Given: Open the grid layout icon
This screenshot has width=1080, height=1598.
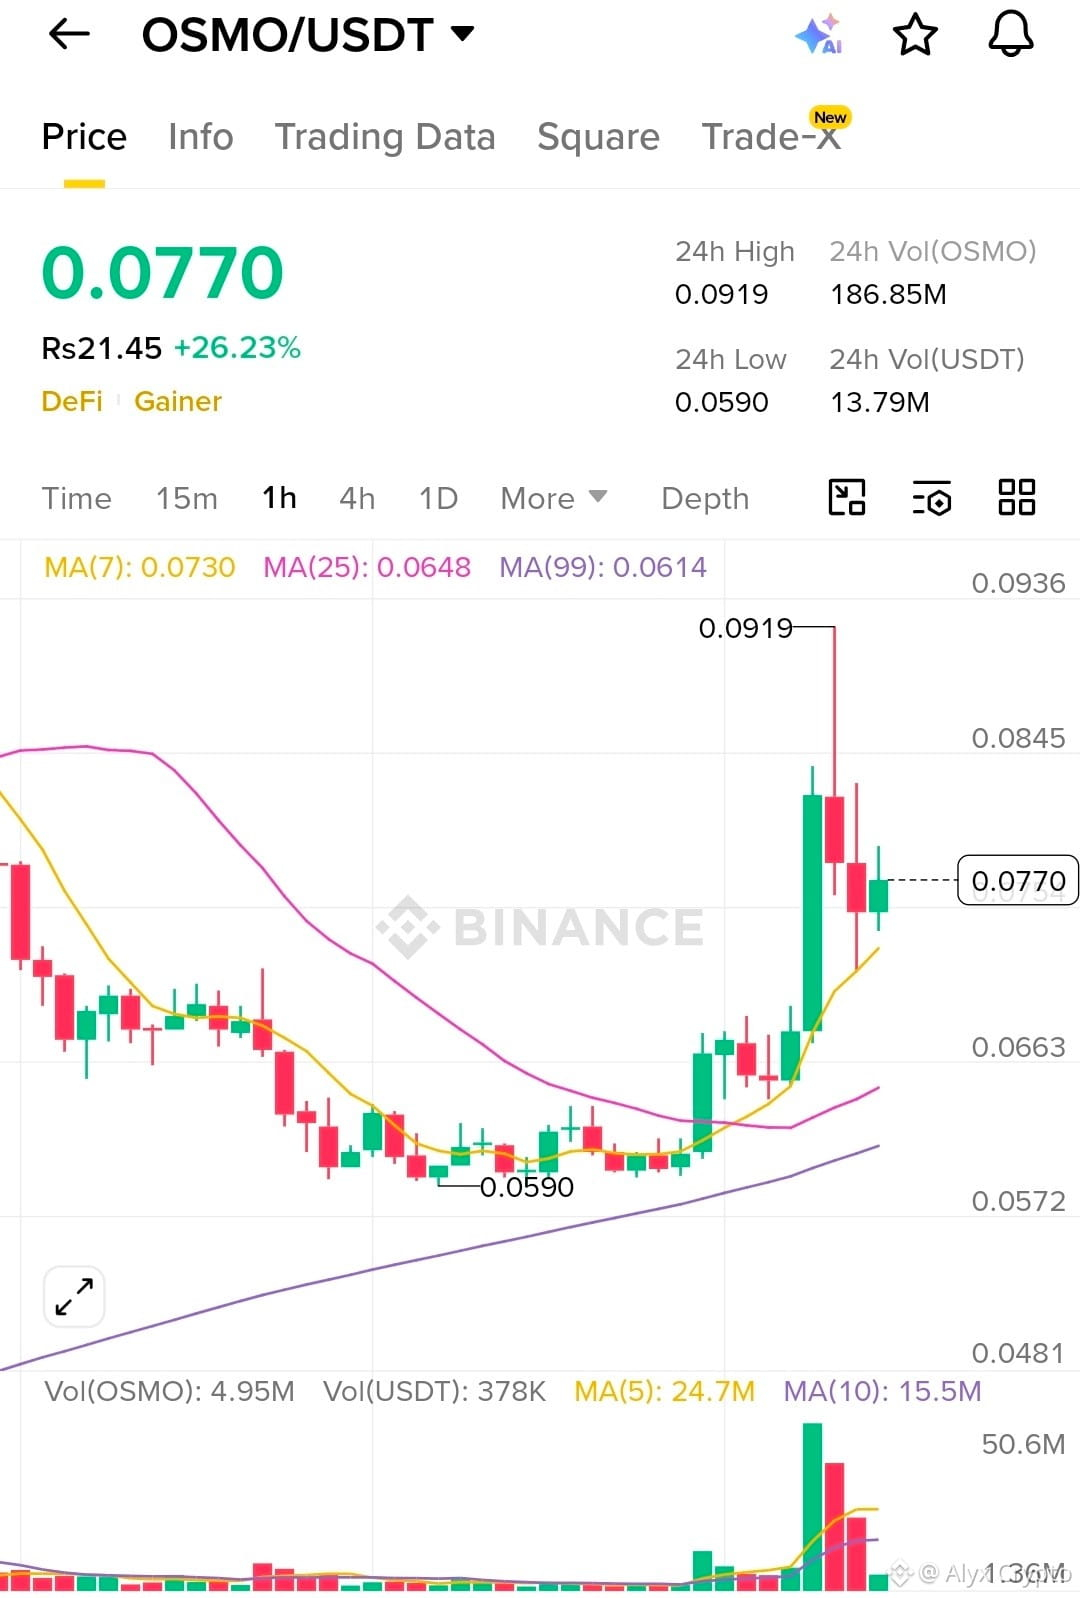Looking at the screenshot, I should pyautogui.click(x=1017, y=497).
